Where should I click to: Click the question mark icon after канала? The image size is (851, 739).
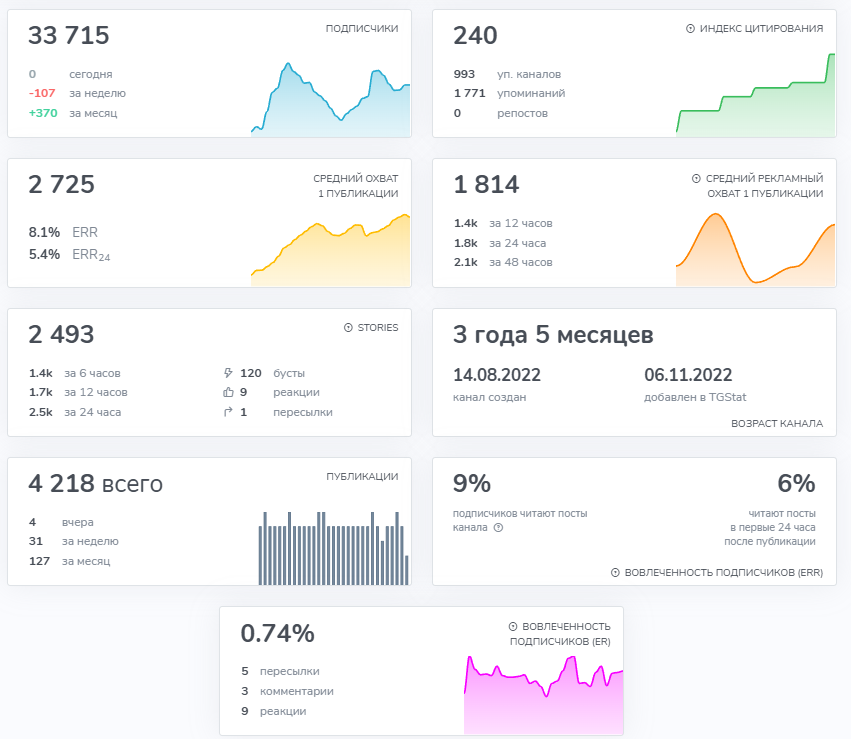click(498, 528)
